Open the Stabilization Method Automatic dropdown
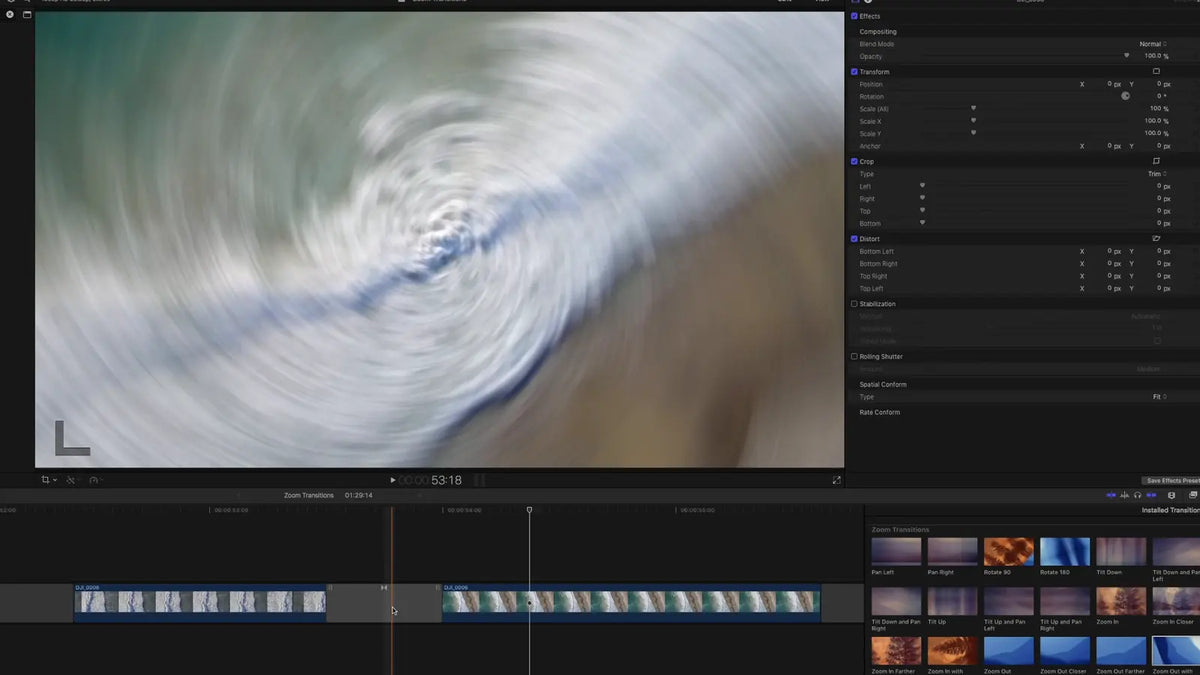 click(1146, 316)
